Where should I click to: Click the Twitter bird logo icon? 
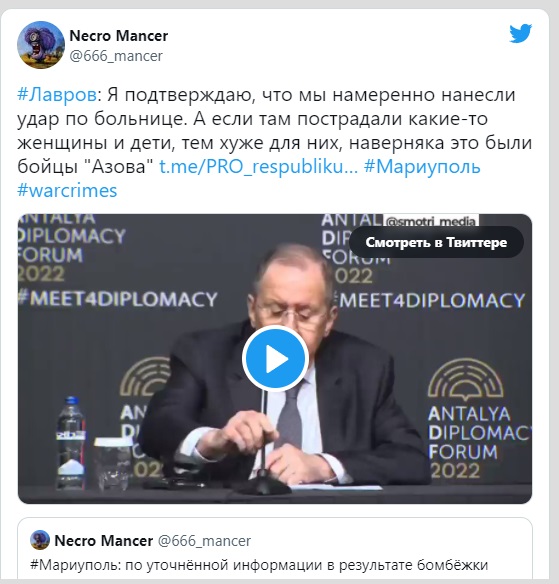[520, 34]
